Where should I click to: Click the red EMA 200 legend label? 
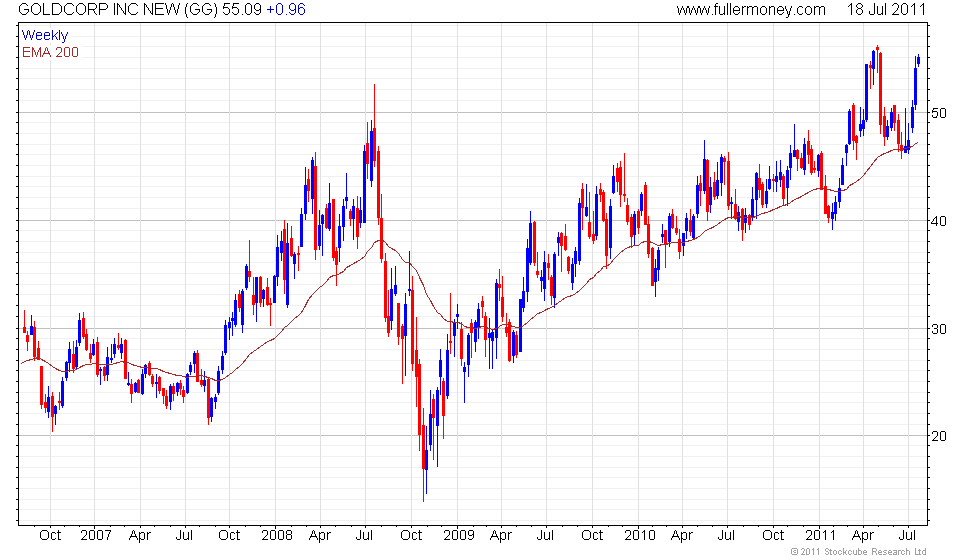tap(50, 52)
